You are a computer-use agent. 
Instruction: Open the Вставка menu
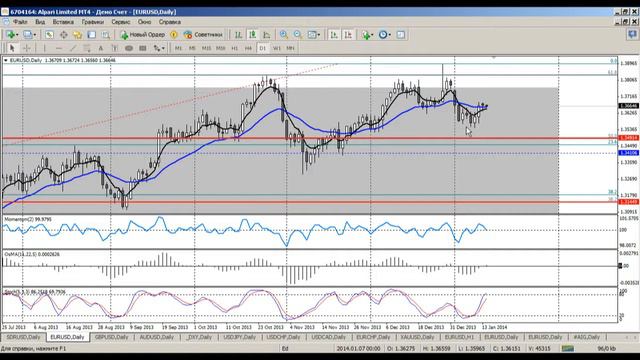click(x=63, y=22)
